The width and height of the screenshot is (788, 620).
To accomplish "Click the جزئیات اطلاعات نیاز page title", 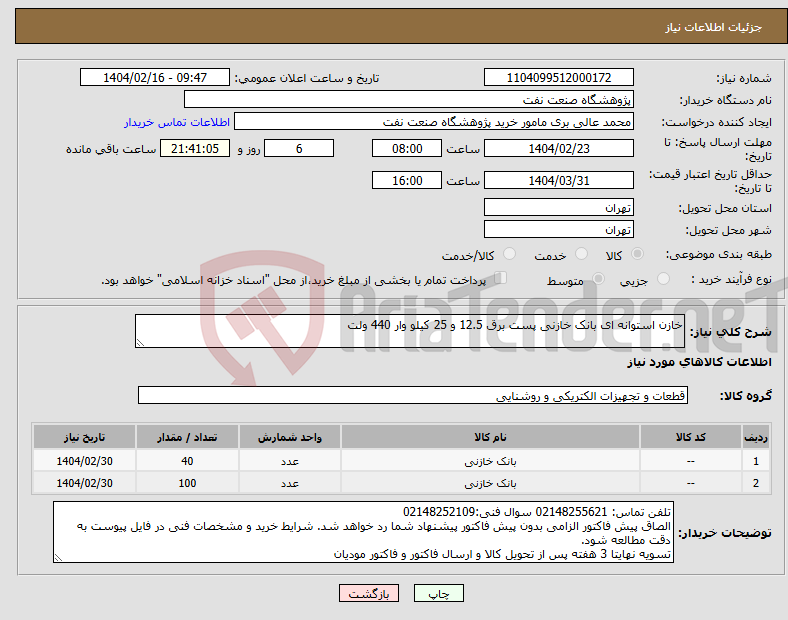I will 714,27.
